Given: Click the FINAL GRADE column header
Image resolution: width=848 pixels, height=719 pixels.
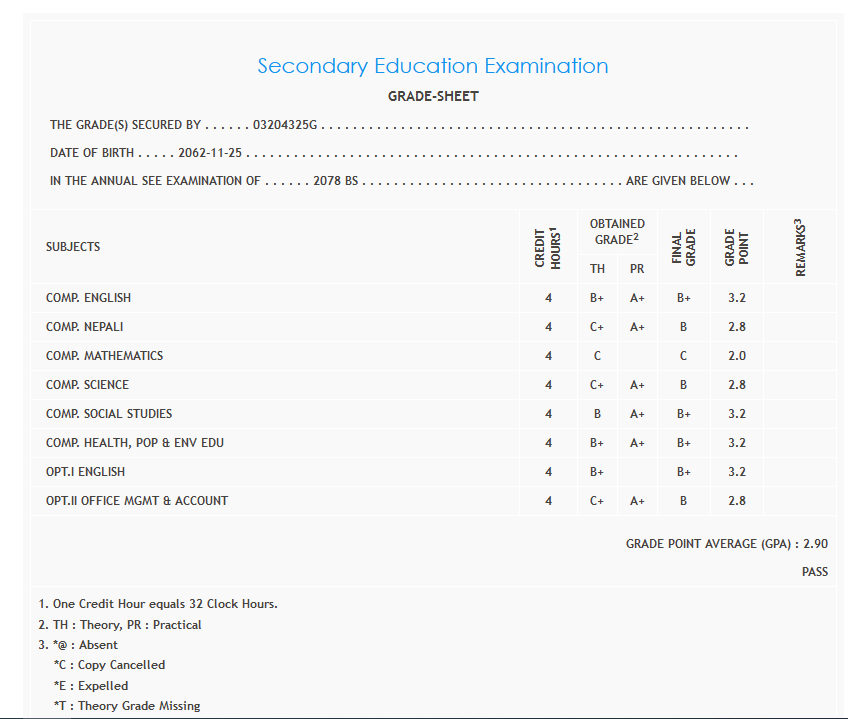Looking at the screenshot, I should 683,249.
